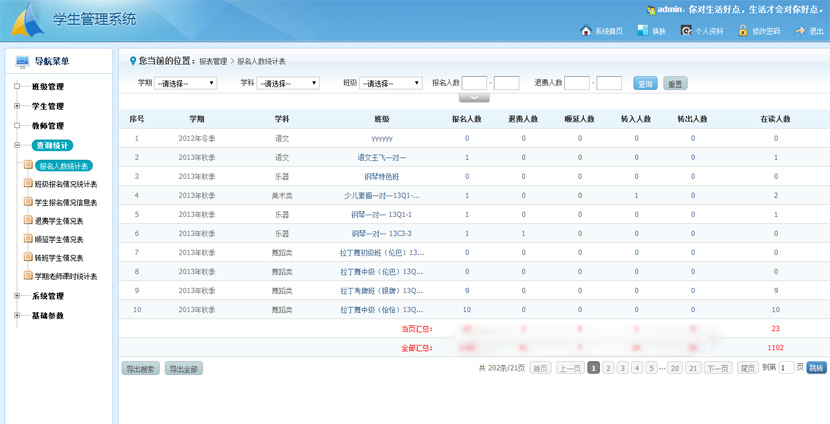
Task: Go to page 21 in pagination
Action: [693, 368]
